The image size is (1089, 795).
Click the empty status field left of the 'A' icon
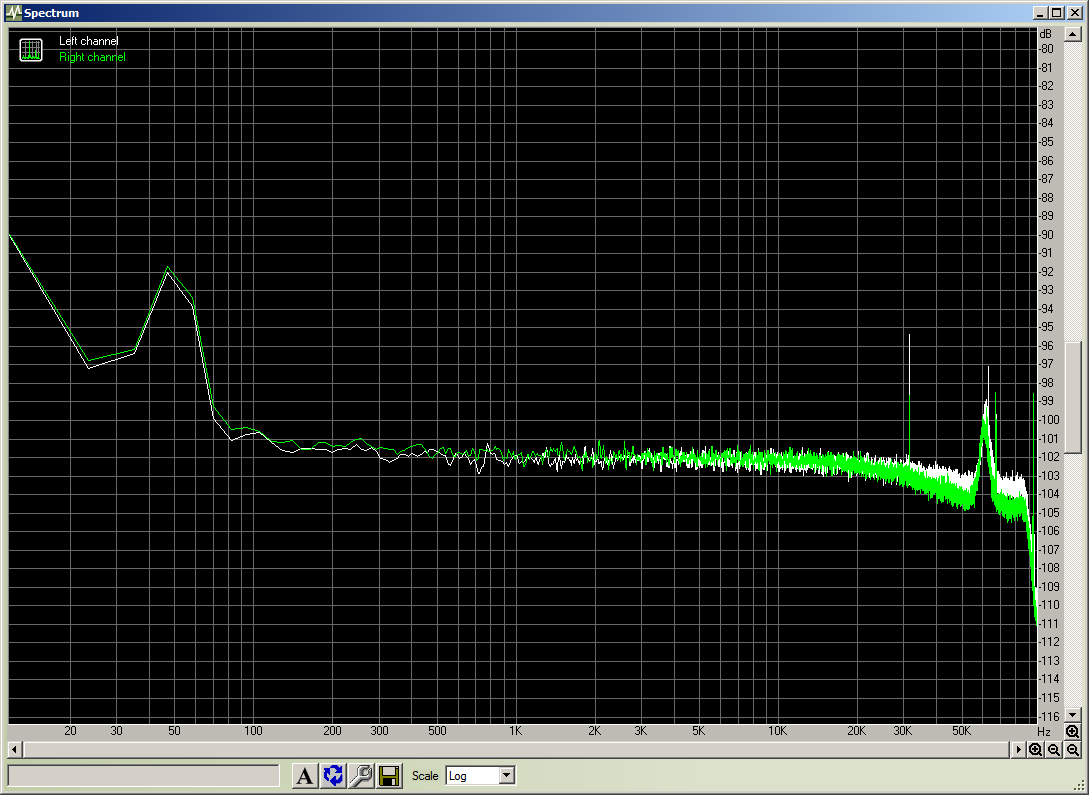click(144, 776)
